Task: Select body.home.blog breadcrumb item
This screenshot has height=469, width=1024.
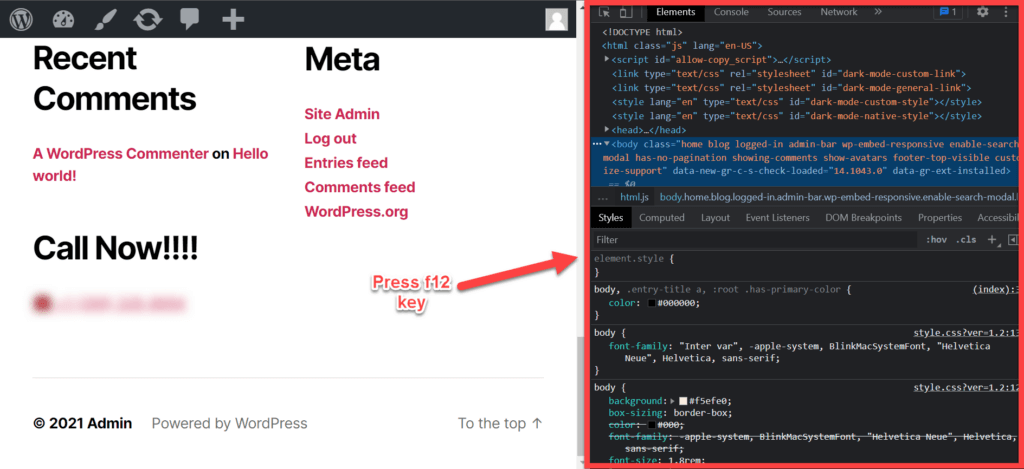Action: pyautogui.click(x=839, y=197)
